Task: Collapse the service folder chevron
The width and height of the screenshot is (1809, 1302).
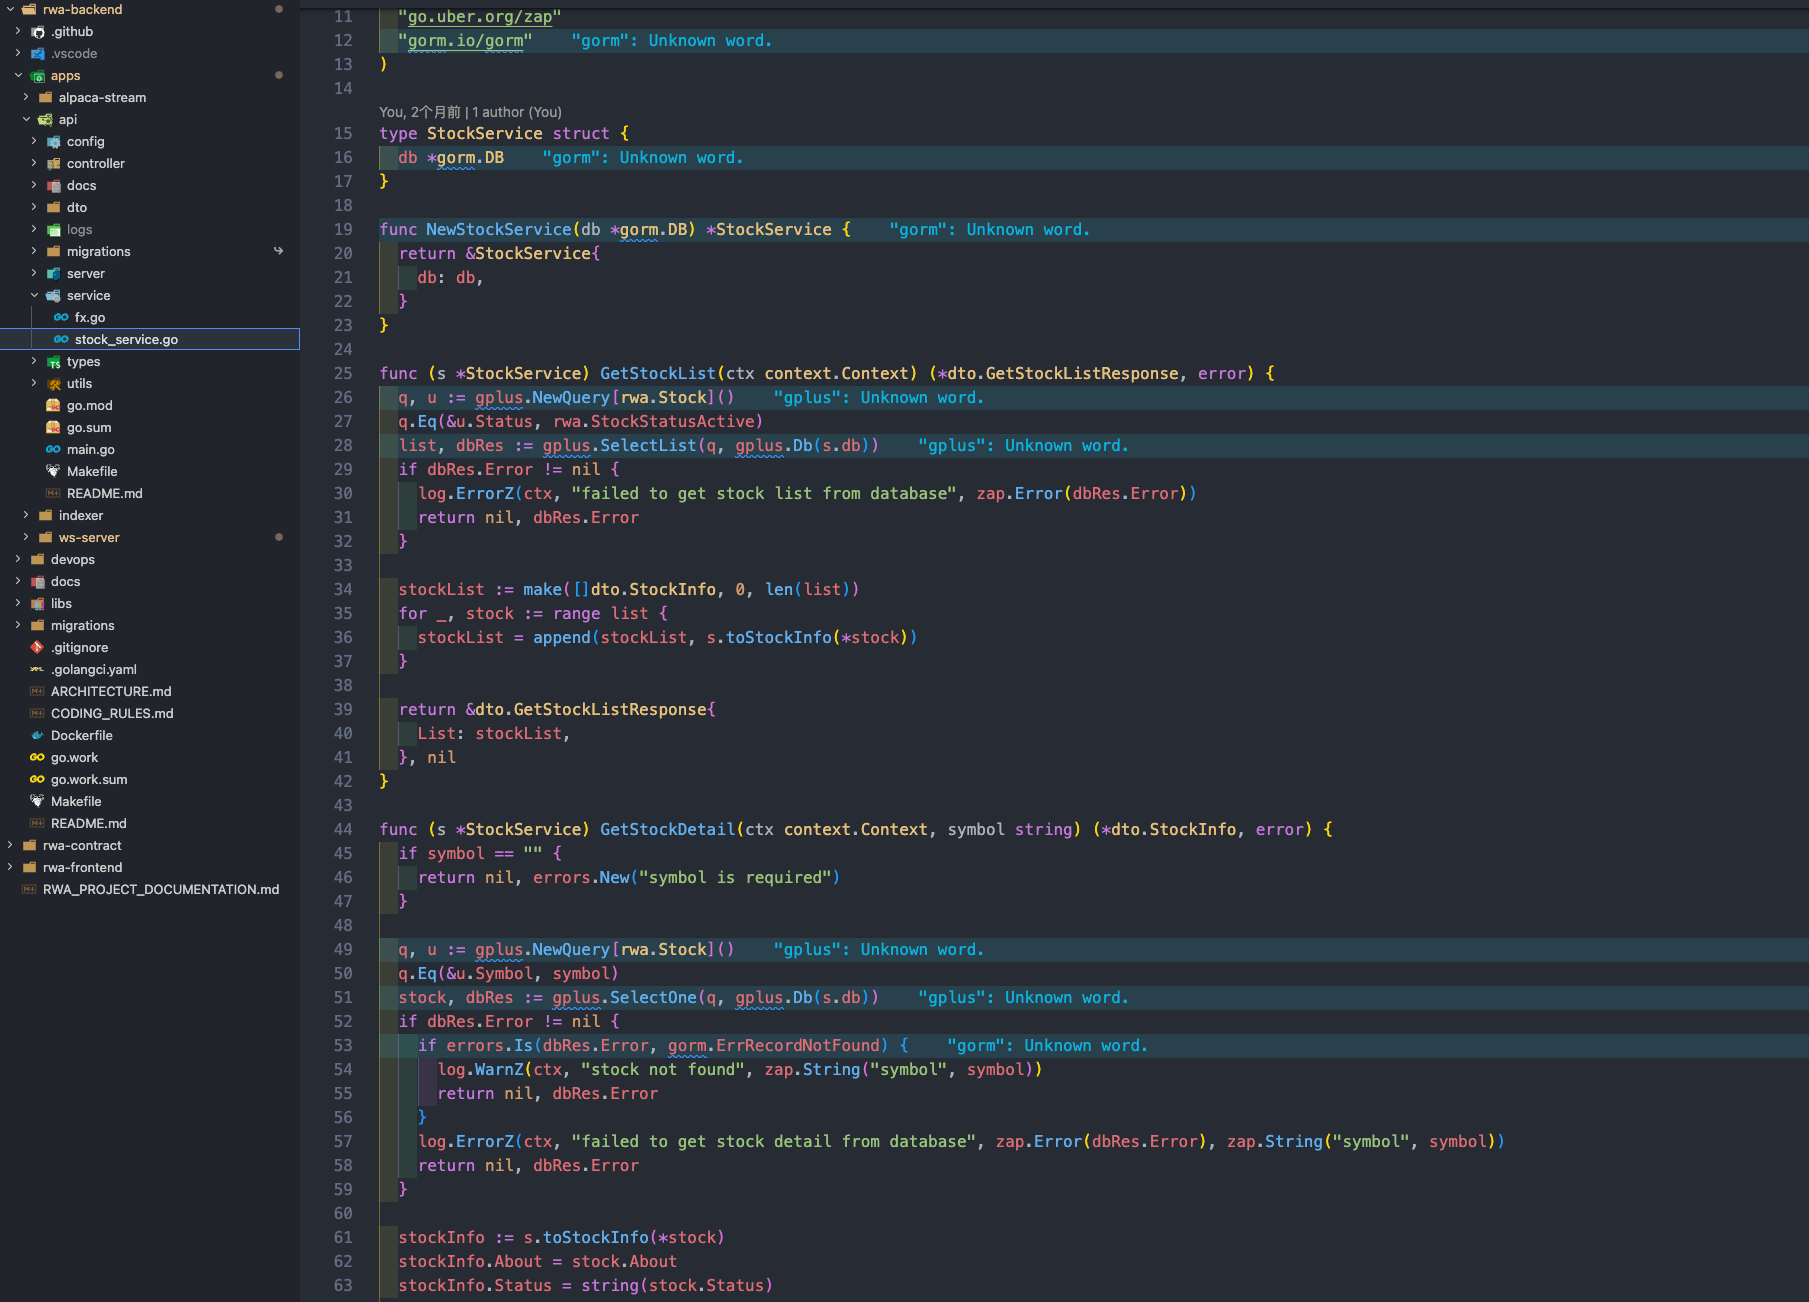Action: point(34,295)
